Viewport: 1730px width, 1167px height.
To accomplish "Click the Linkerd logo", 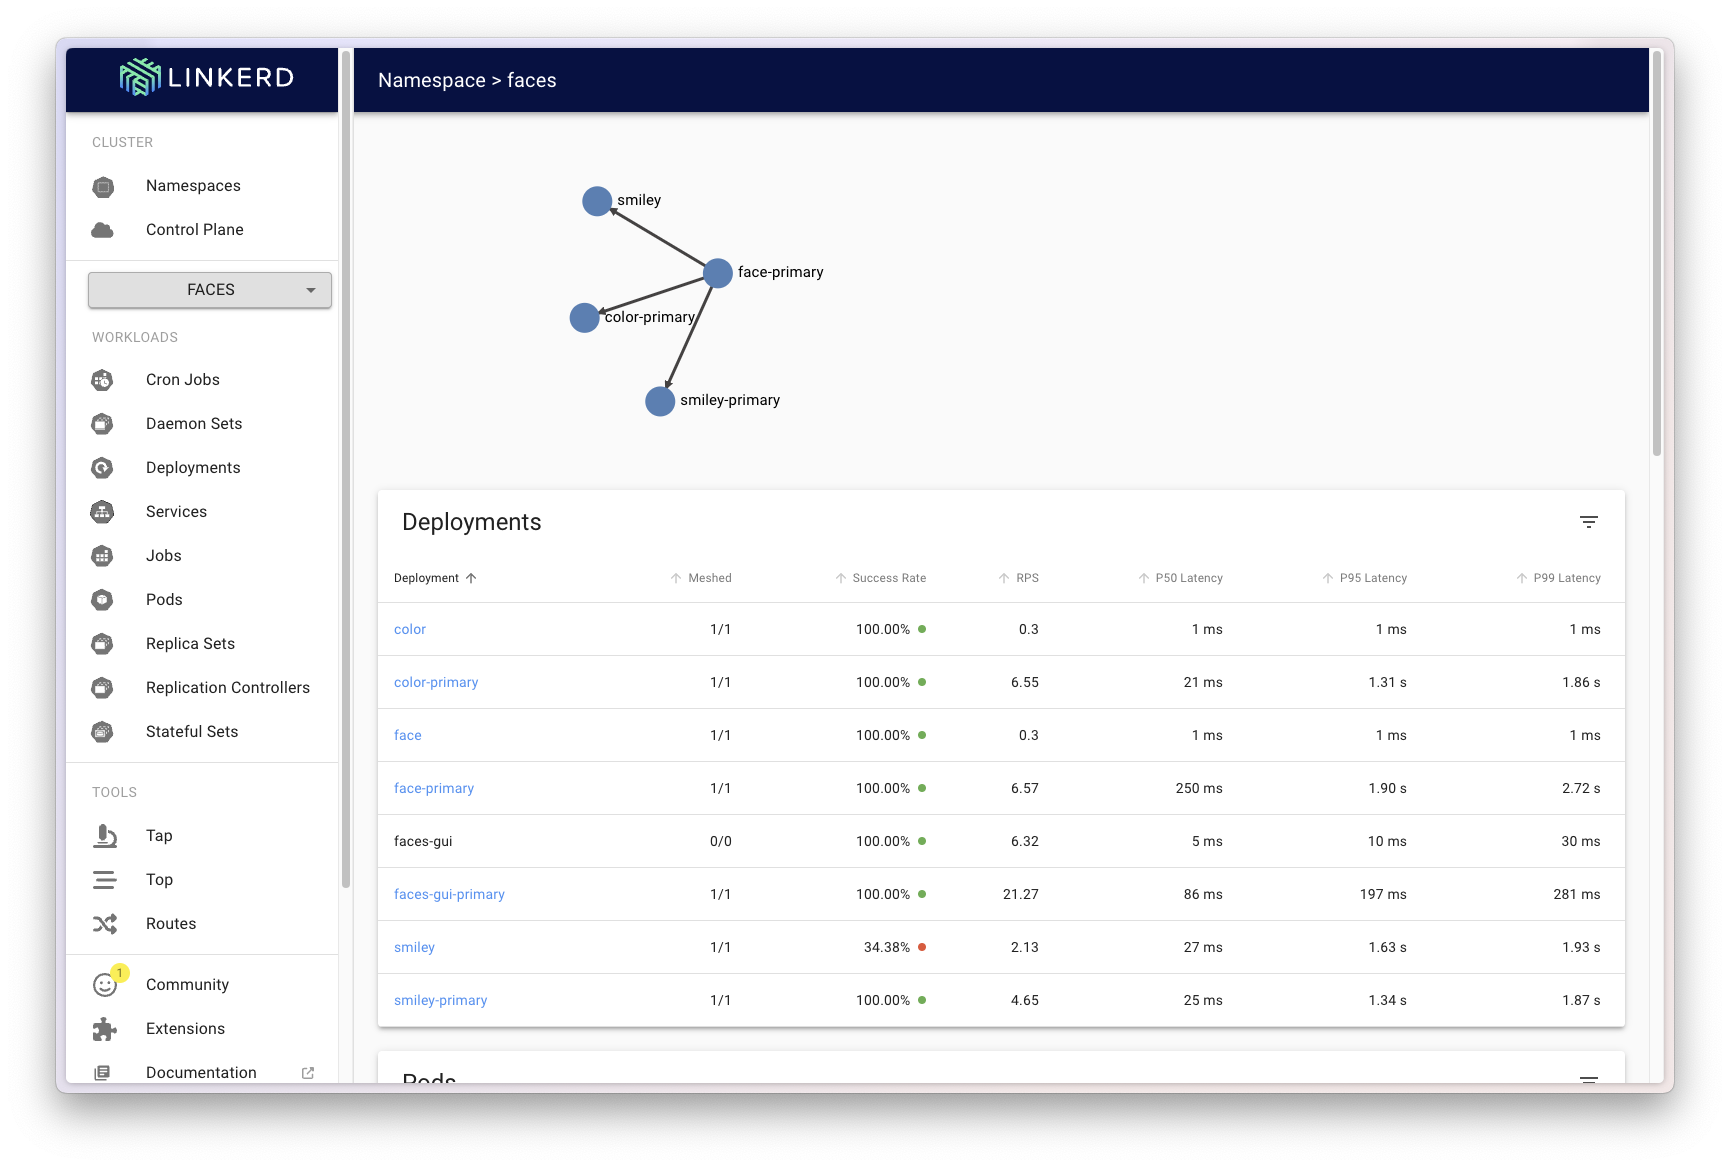I will coord(207,77).
